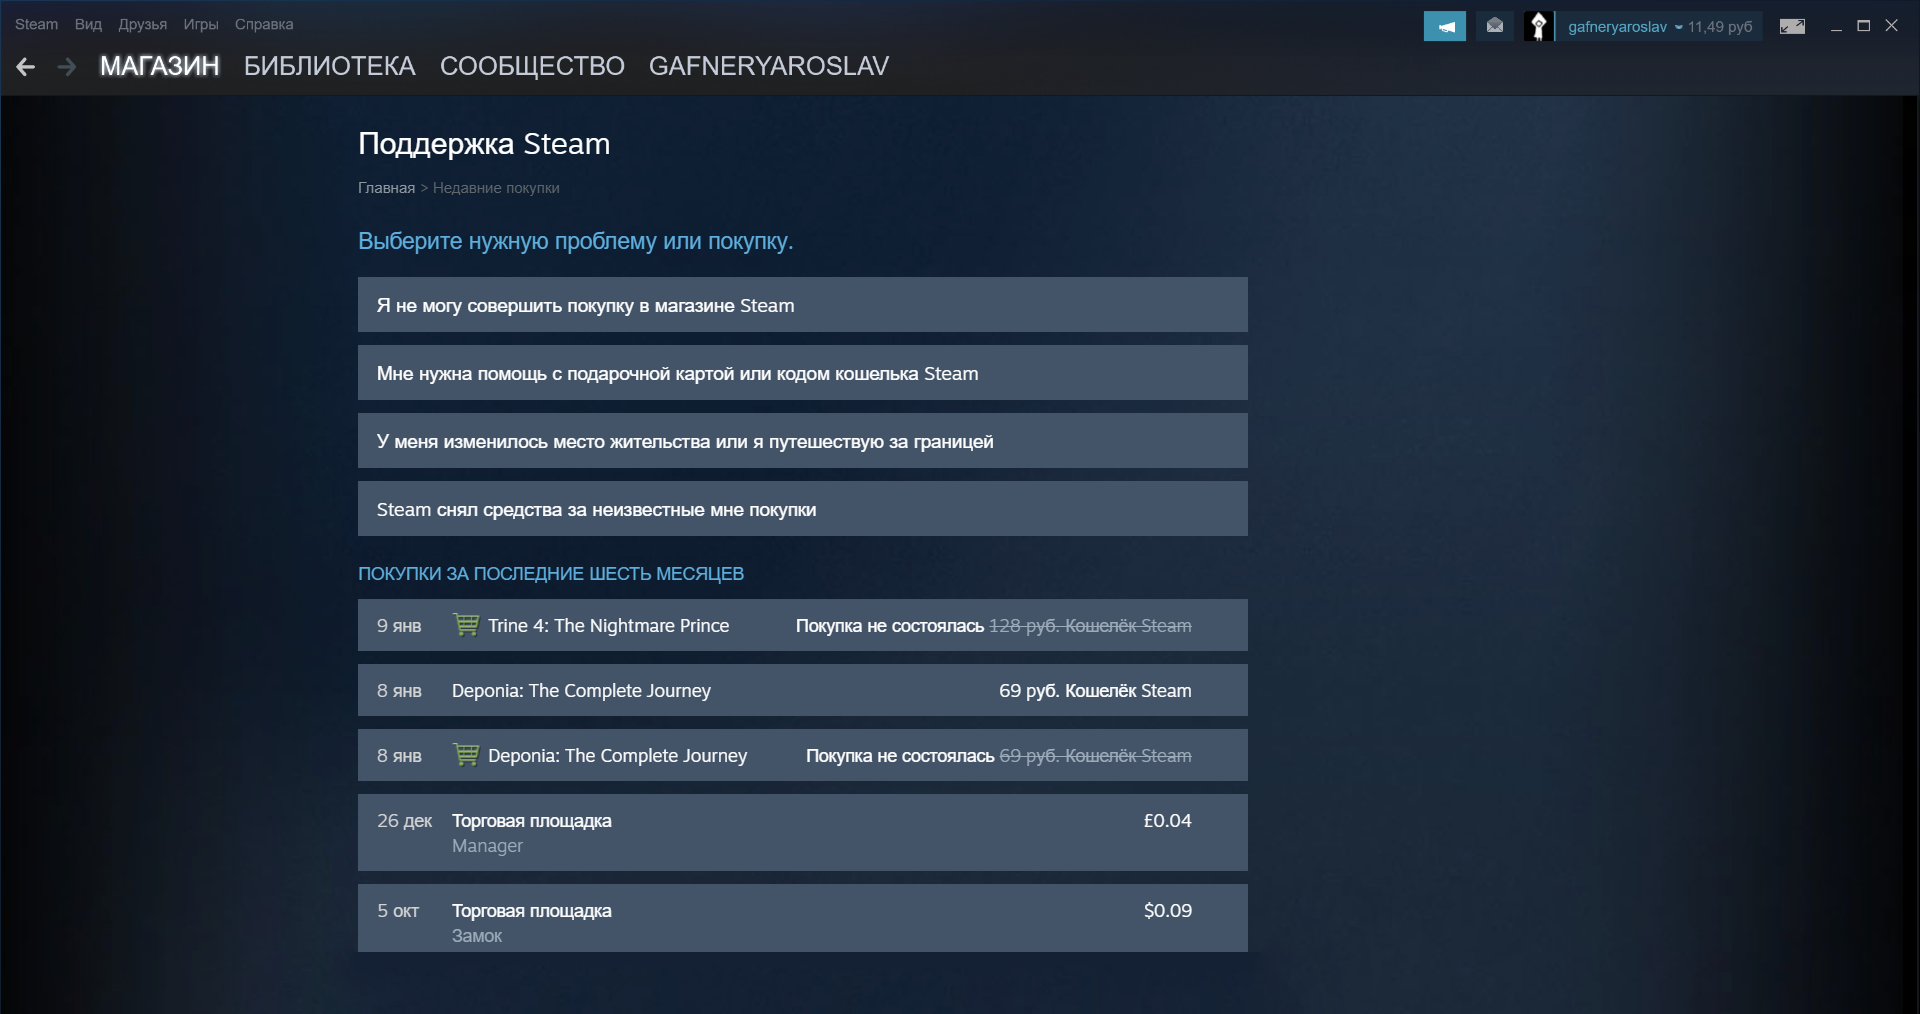Follow the Главная breadcrumb link

[x=386, y=188]
